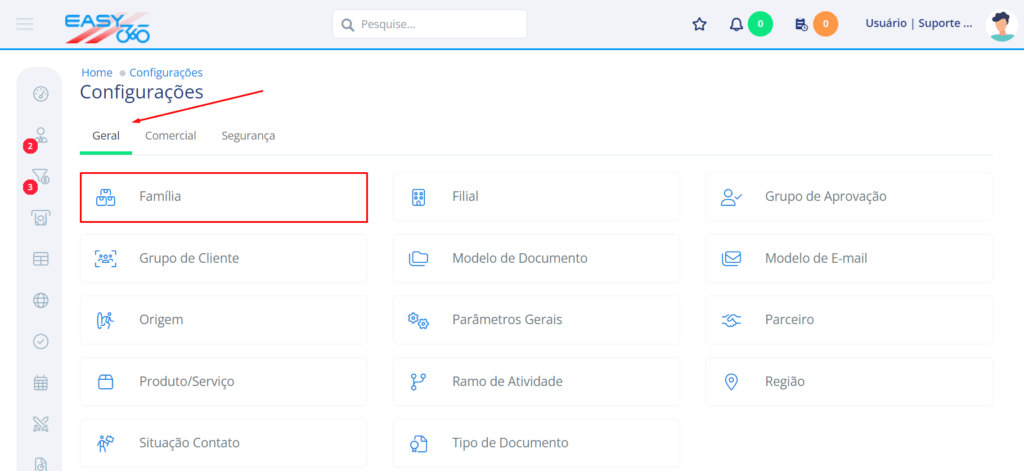Click the Parceiro handshake icon
Image resolution: width=1024 pixels, height=471 pixels.
tap(731, 320)
